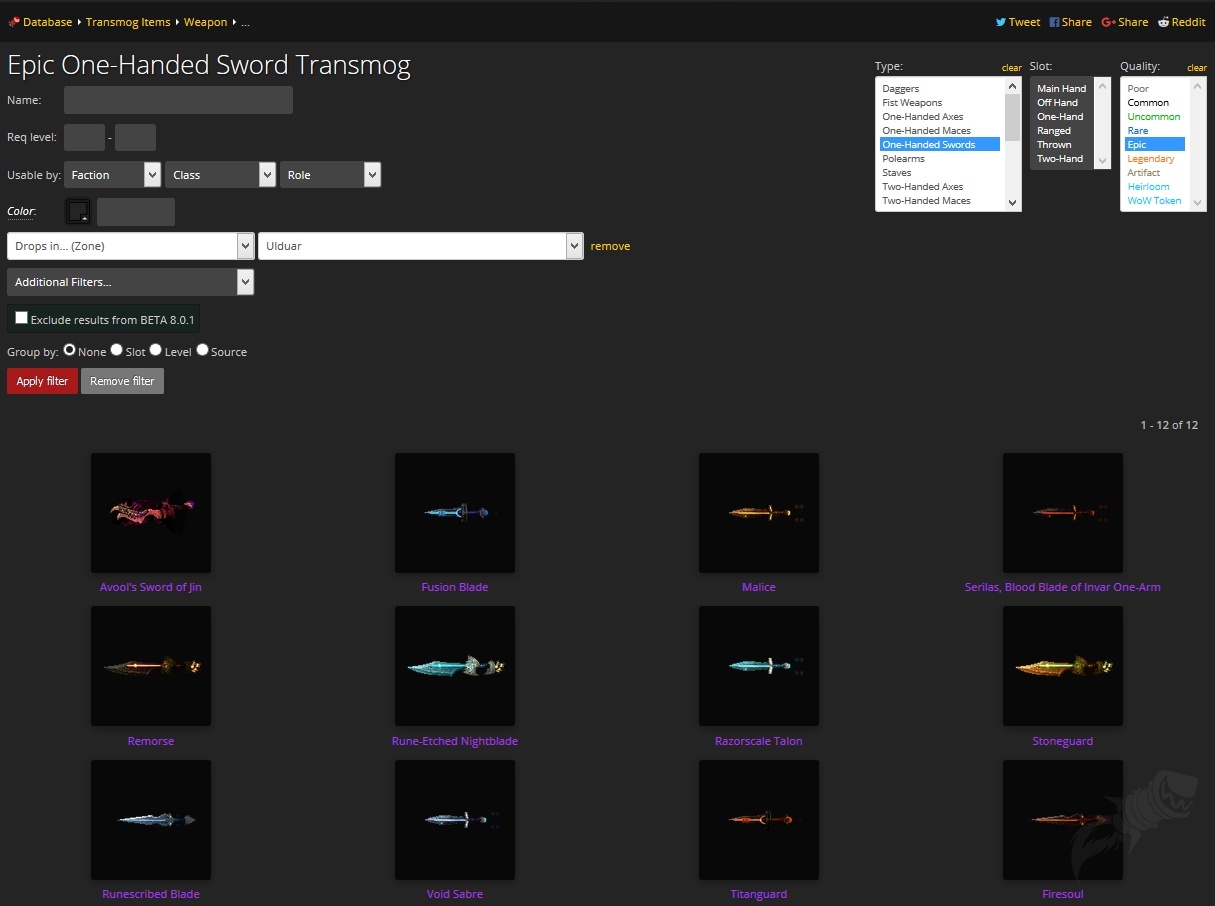Select Fist Weapons type
The image size is (1215, 906).
[912, 103]
